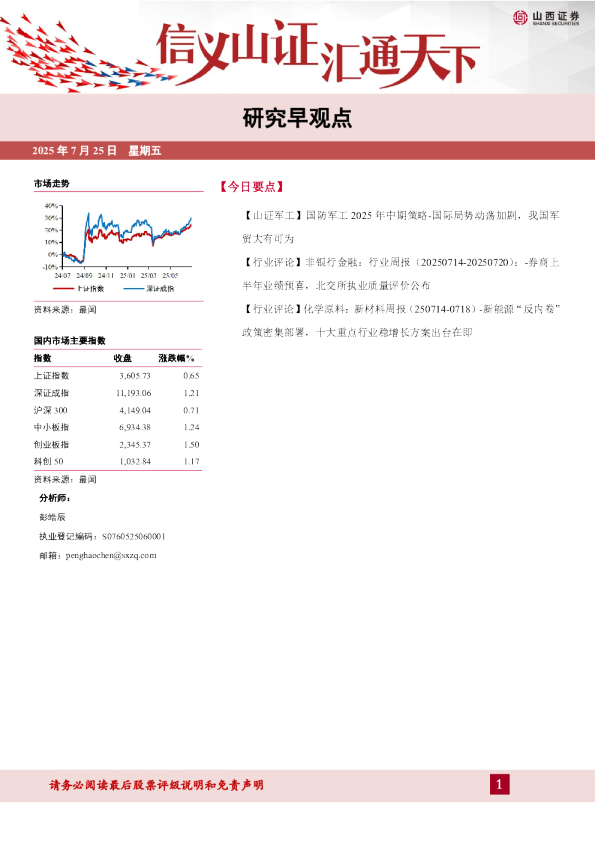Click the 深证成指 blue legend marker
The width and height of the screenshot is (595, 842).
coord(133,289)
